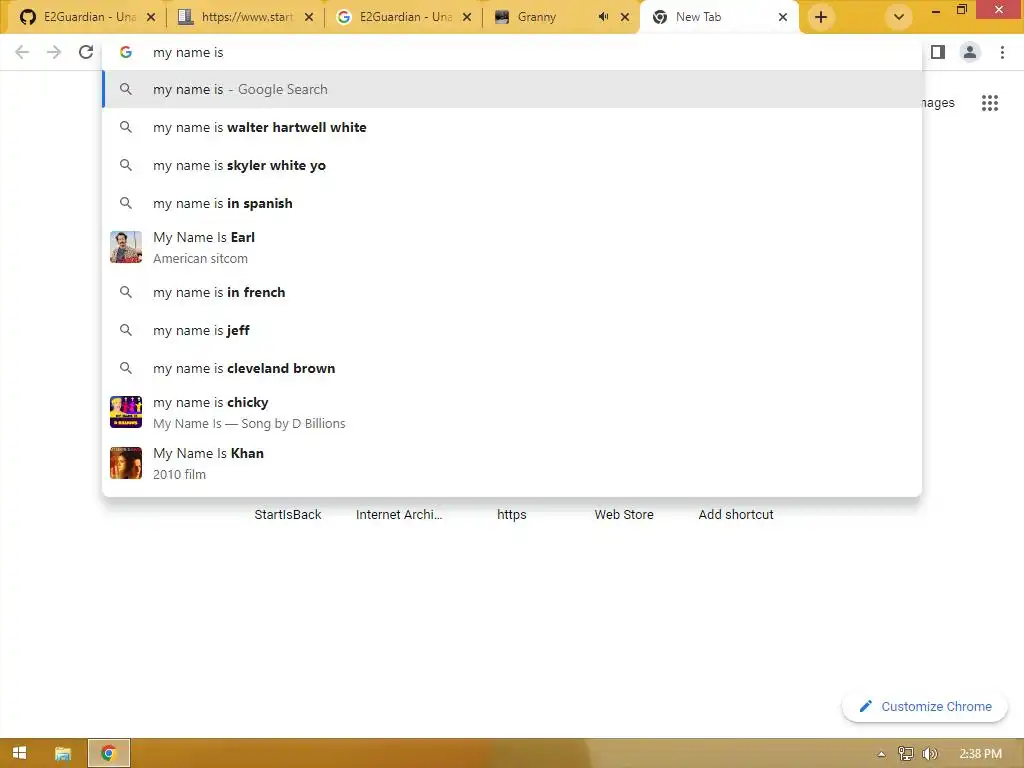Open the Chrome three-dot menu
The width and height of the screenshot is (1024, 768).
point(1002,52)
